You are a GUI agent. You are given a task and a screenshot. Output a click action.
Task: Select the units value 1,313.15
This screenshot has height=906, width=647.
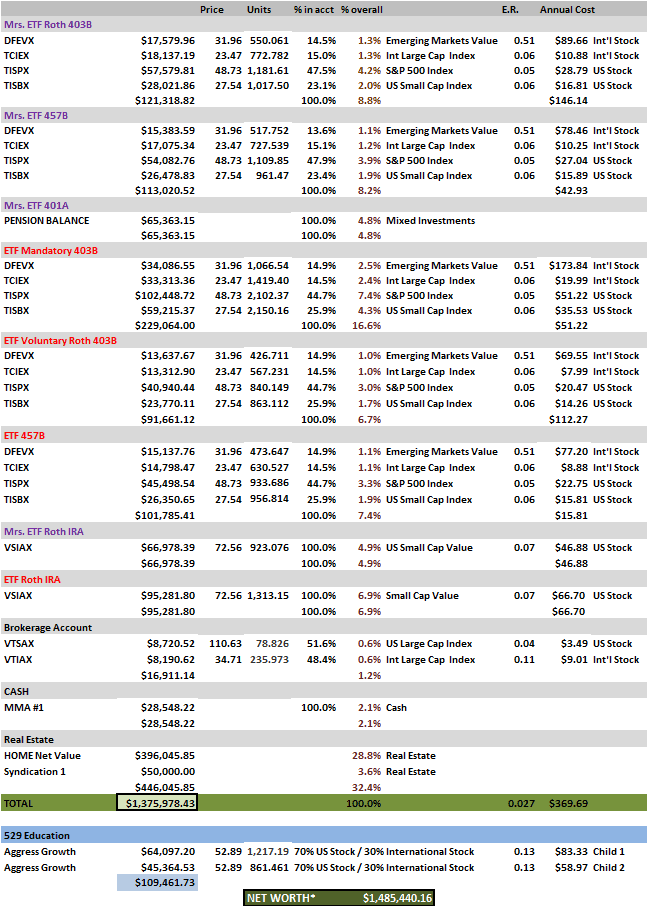[x=268, y=595]
